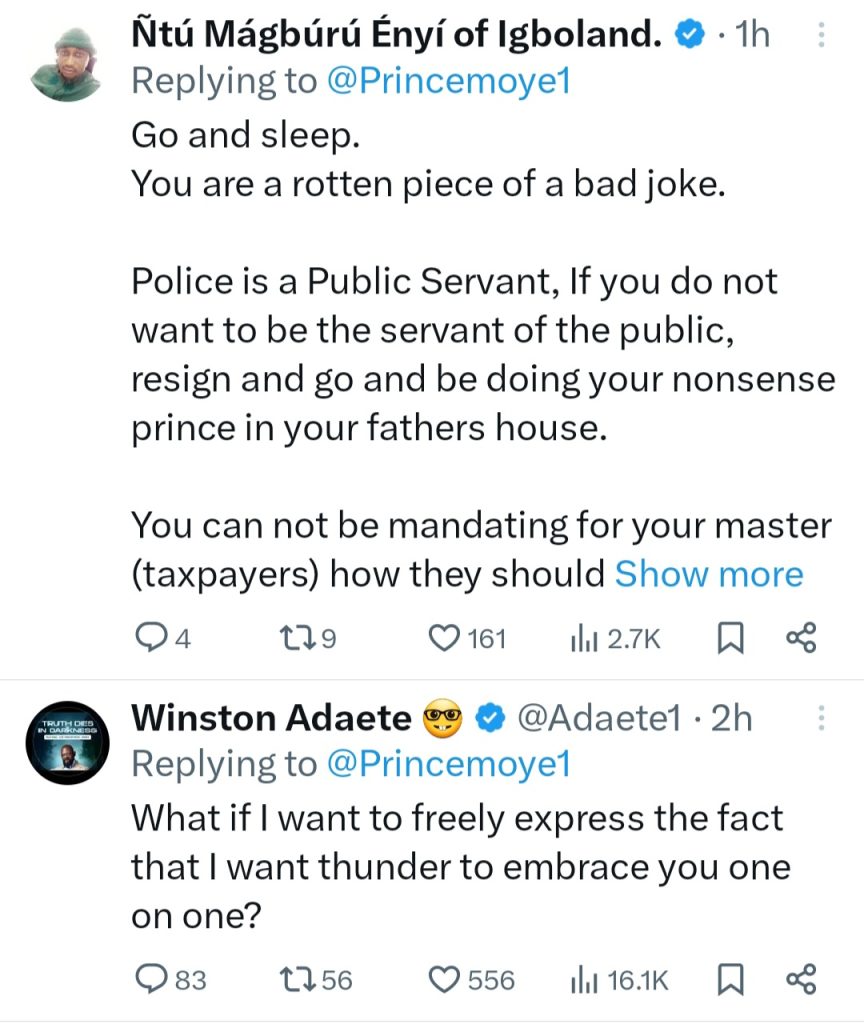Open more options for Winston Adaete tweet
Screen dimensions: 864x1024
(821, 718)
